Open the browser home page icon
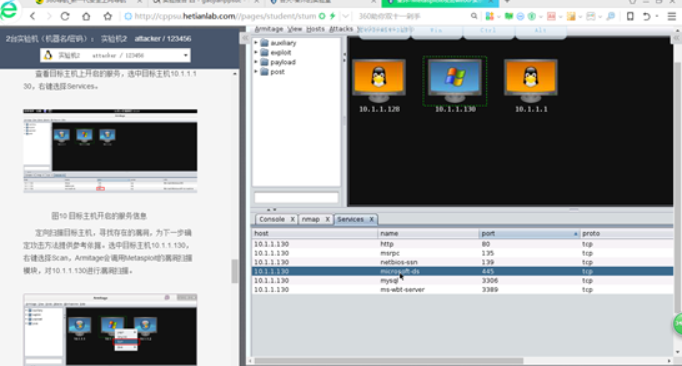Viewport: 682px width, 366px height. 86,17
